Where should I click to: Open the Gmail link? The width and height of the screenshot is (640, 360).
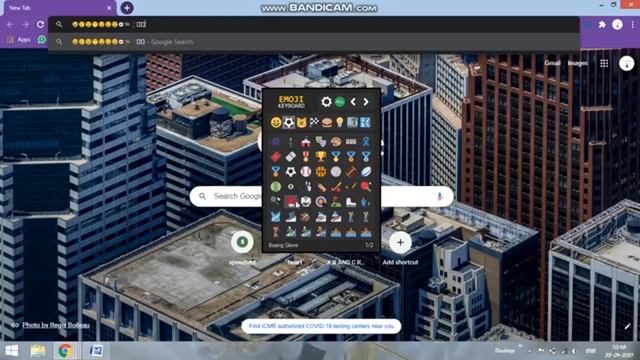pos(552,63)
